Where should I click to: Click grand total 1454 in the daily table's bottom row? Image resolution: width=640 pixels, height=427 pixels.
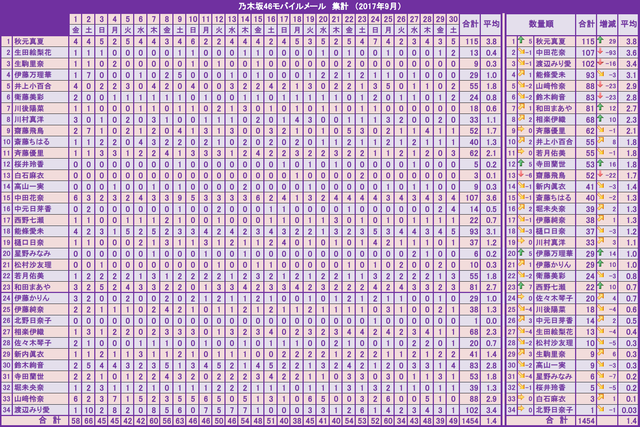(470, 421)
